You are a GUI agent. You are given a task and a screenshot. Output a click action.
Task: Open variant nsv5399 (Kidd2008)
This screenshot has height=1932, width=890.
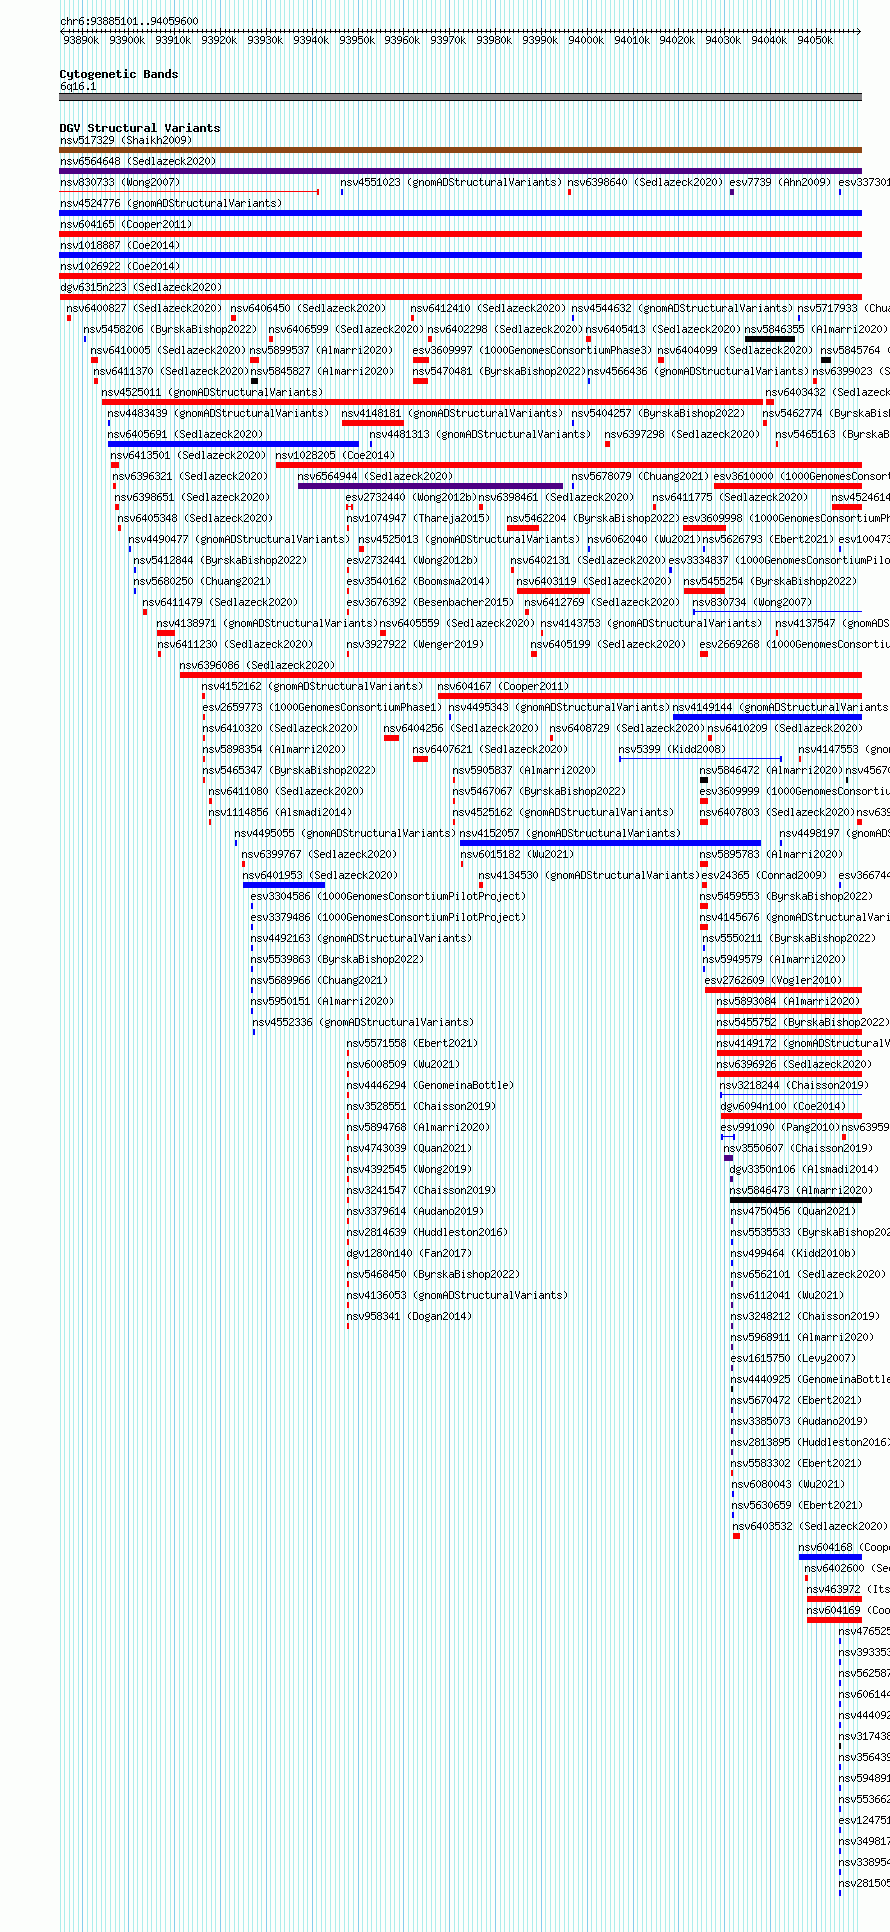pos(672,750)
